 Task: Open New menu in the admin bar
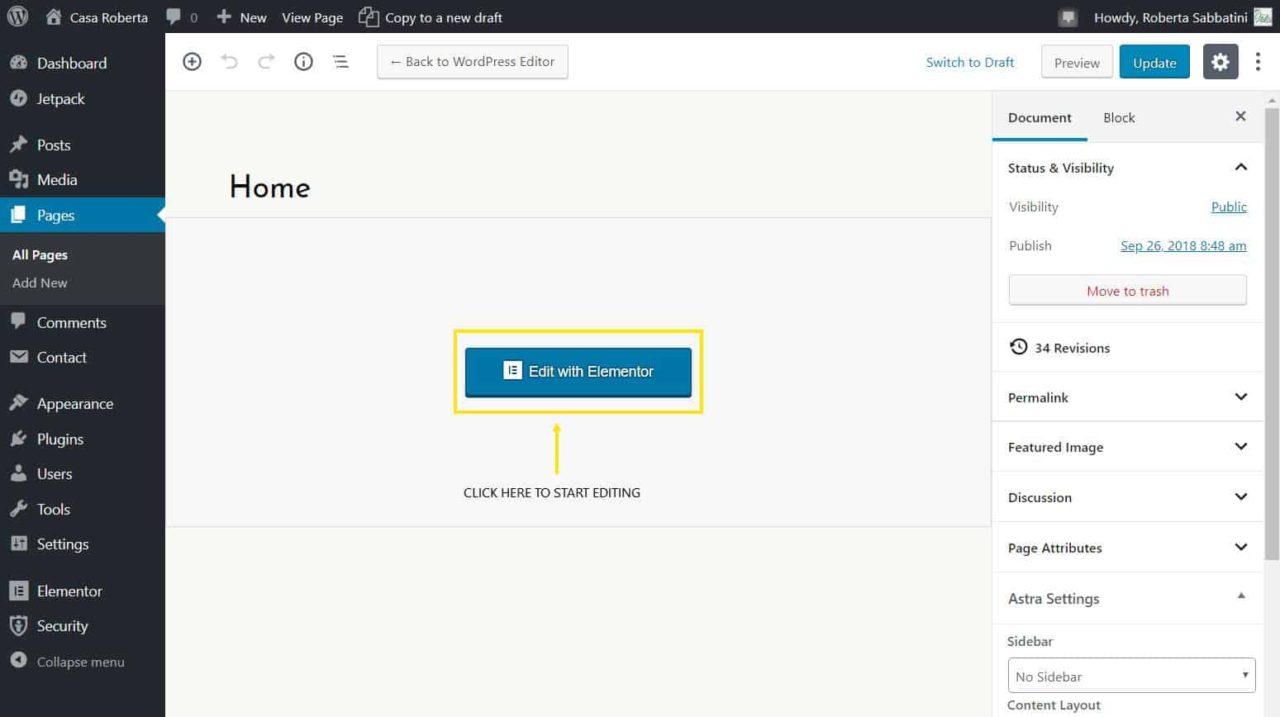(x=241, y=16)
